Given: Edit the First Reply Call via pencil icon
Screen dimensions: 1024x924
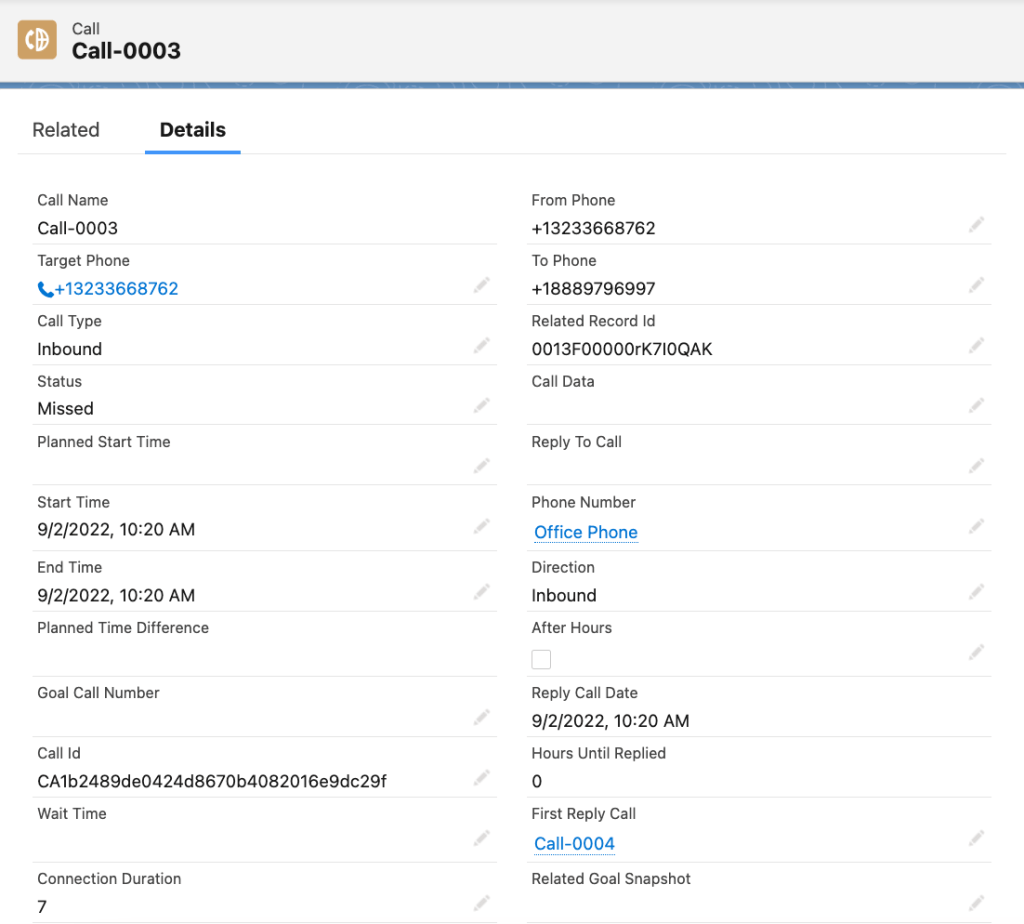Looking at the screenshot, I should pyautogui.click(x=976, y=838).
